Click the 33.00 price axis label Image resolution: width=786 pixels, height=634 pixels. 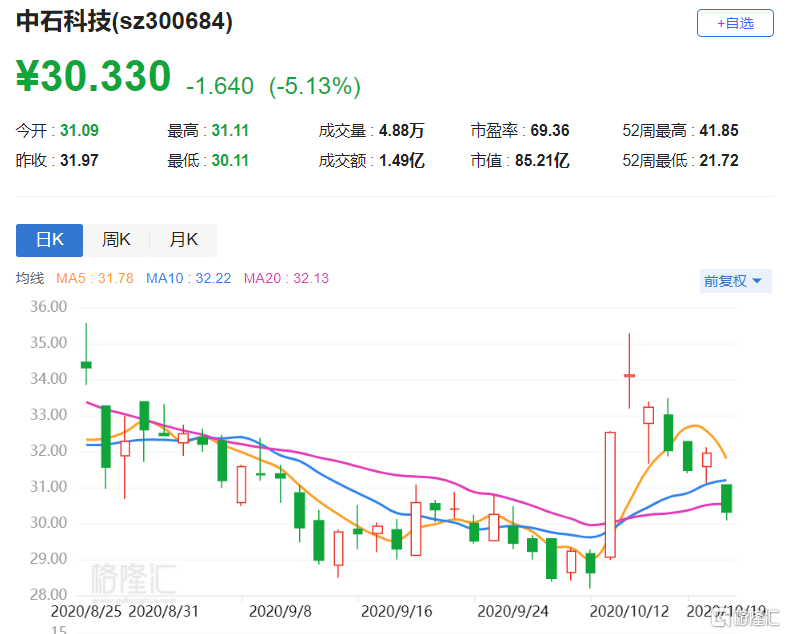[48, 415]
